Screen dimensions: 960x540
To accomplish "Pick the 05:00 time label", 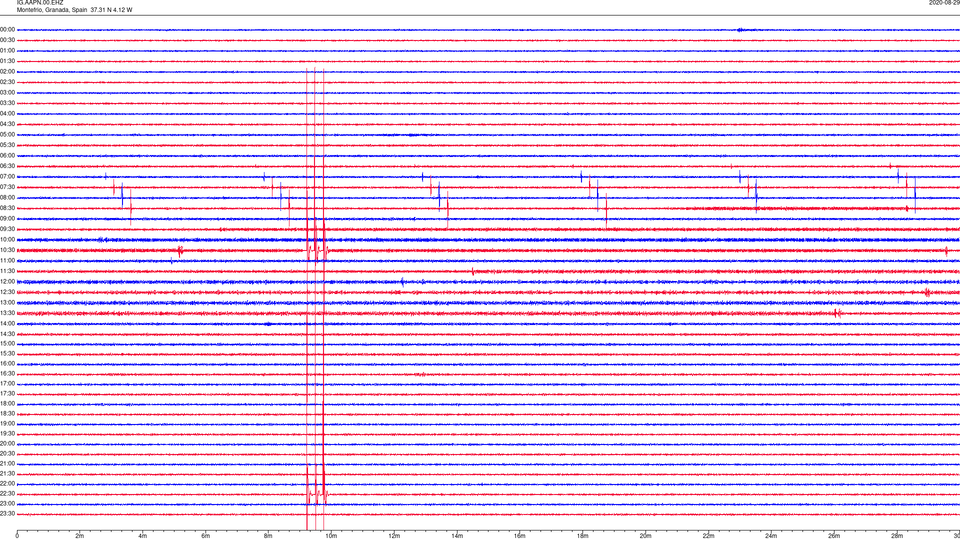I will coord(7,135).
